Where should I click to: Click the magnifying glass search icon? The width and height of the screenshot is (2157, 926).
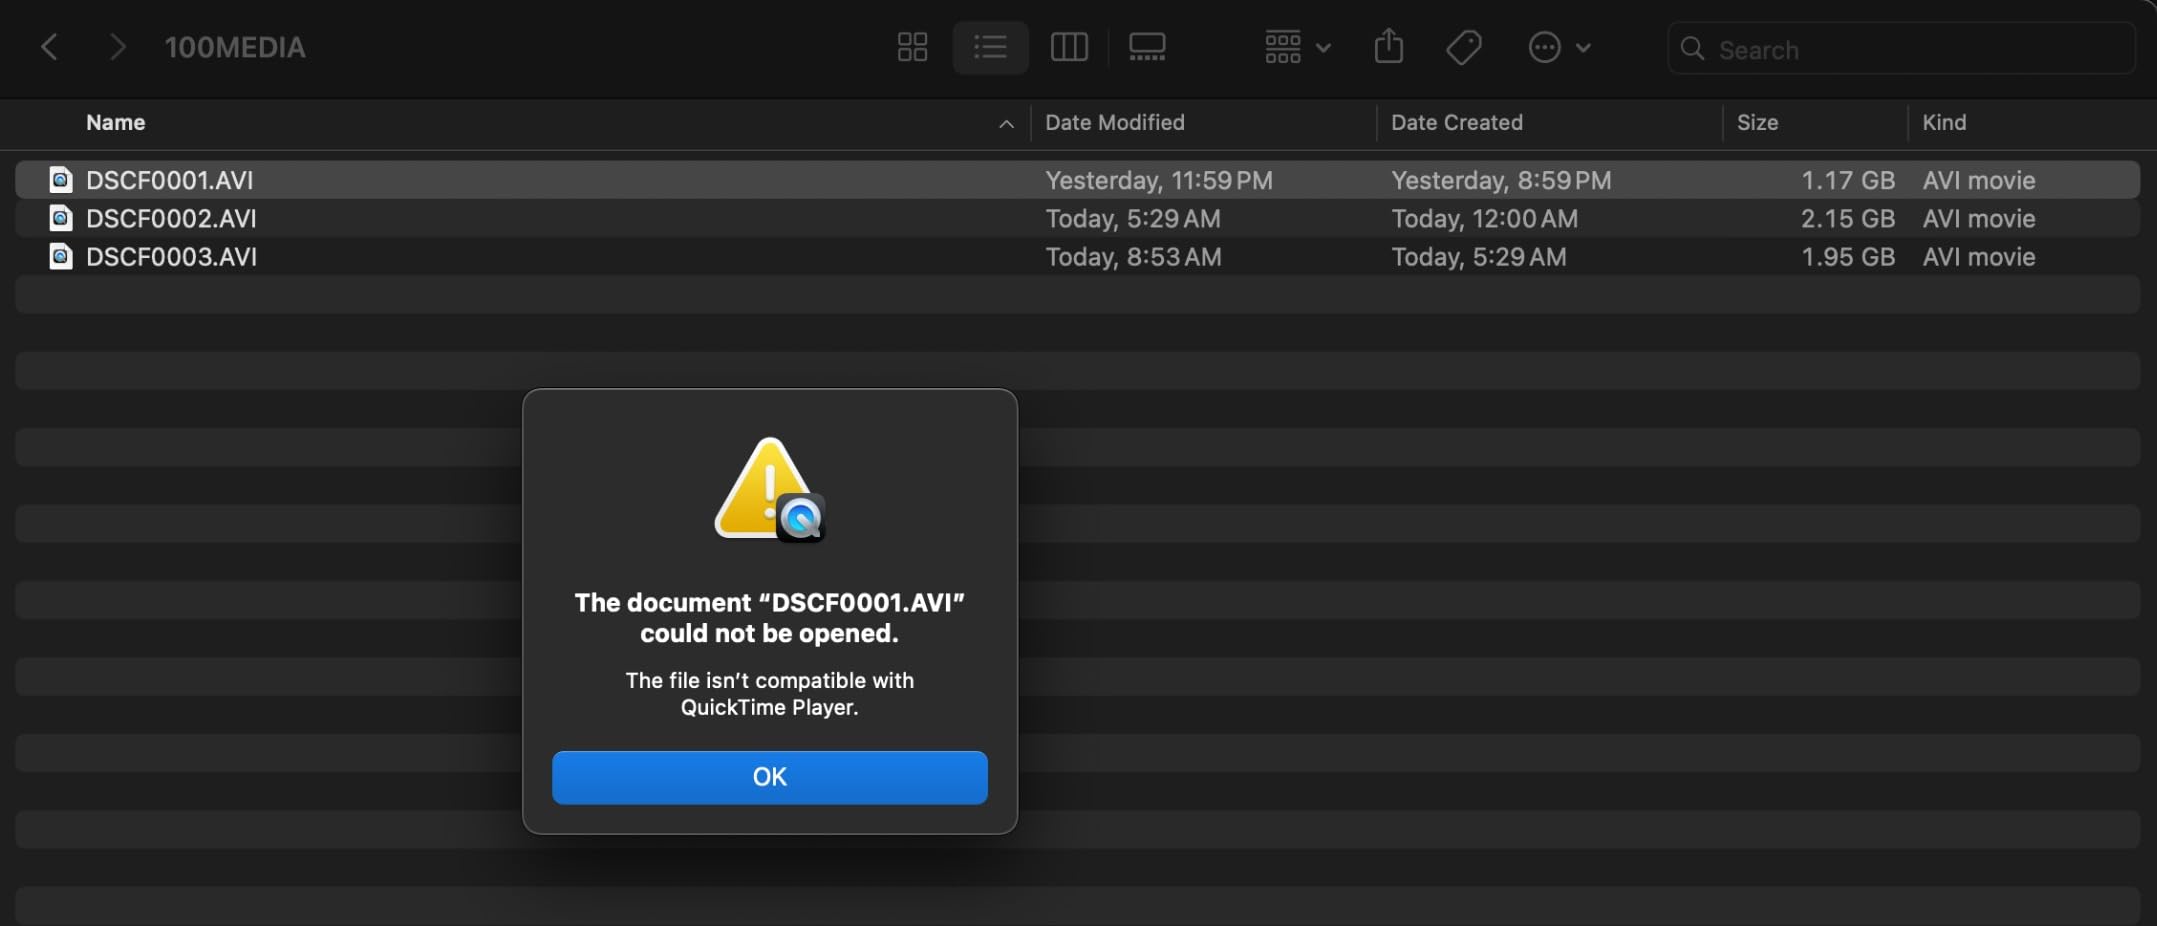(x=1692, y=49)
